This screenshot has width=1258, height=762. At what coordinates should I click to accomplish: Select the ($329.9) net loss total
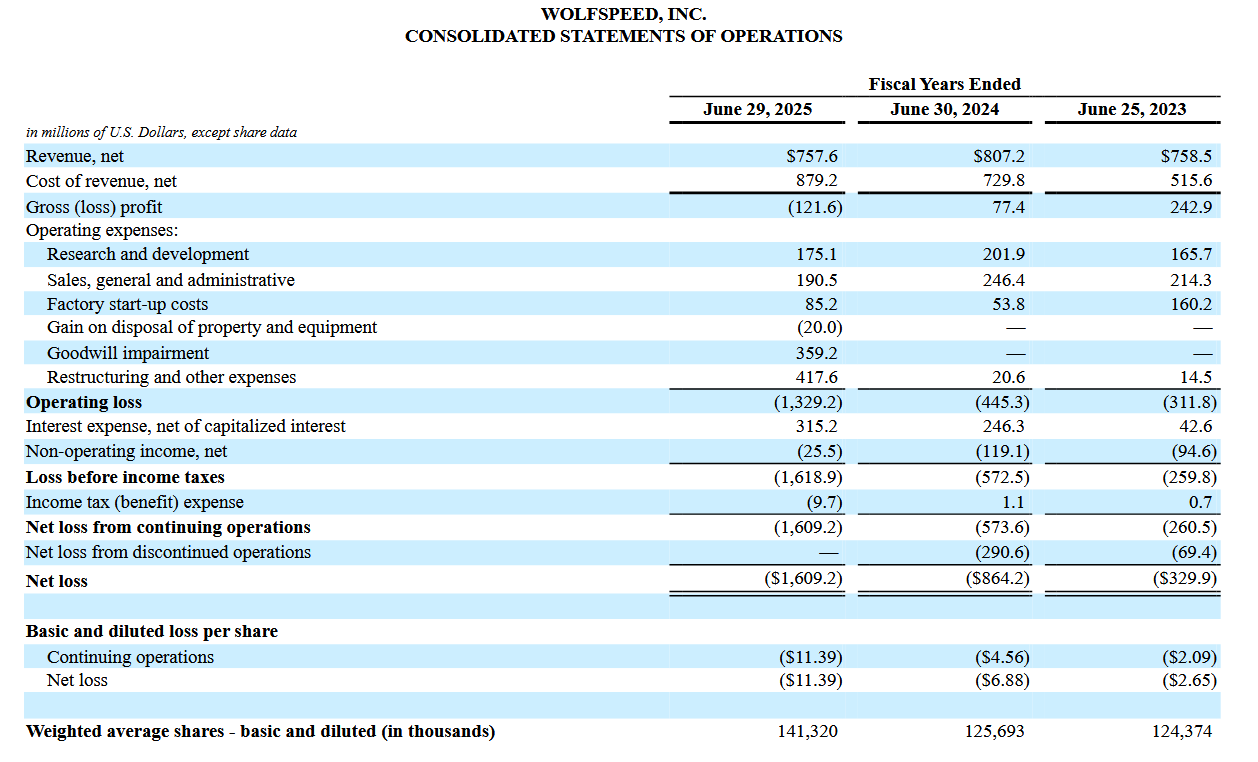pyautogui.click(x=1183, y=580)
